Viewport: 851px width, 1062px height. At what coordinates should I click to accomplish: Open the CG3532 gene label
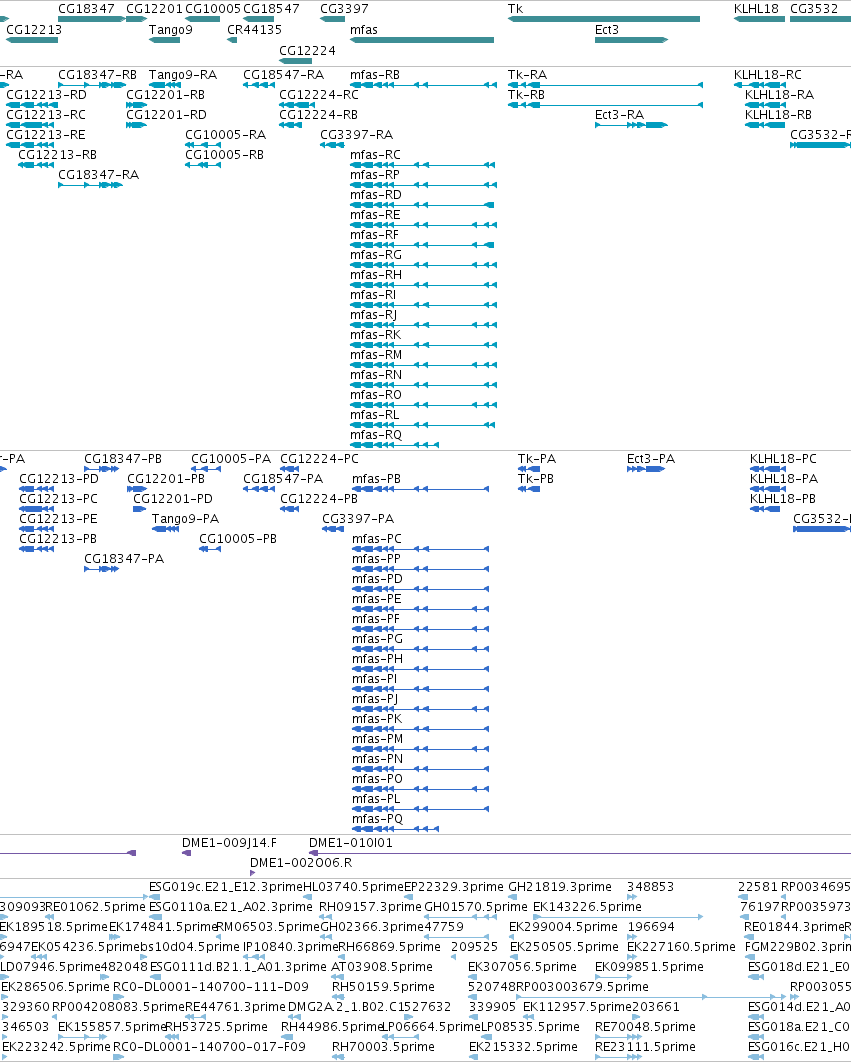(814, 9)
